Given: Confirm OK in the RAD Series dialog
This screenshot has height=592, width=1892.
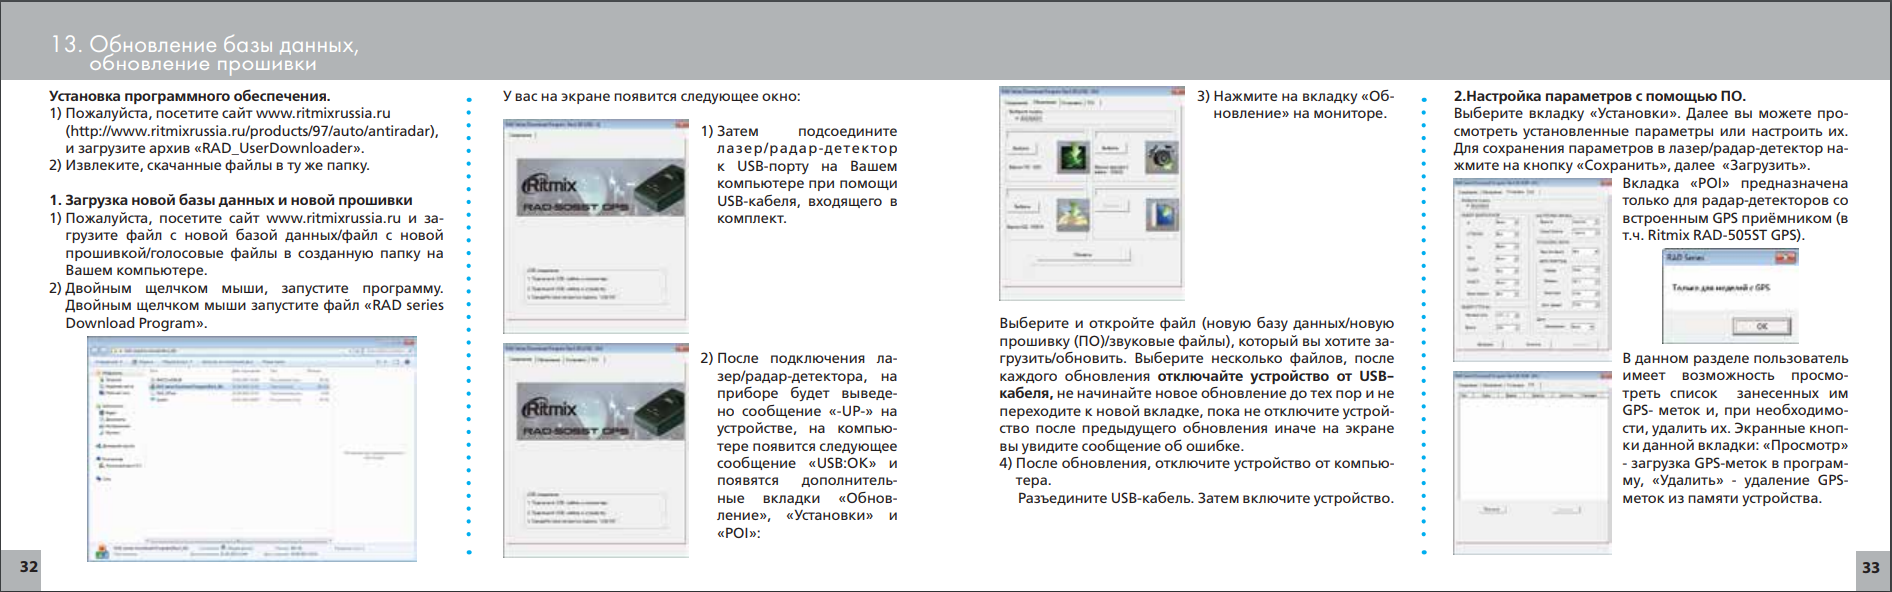Looking at the screenshot, I should (1762, 326).
